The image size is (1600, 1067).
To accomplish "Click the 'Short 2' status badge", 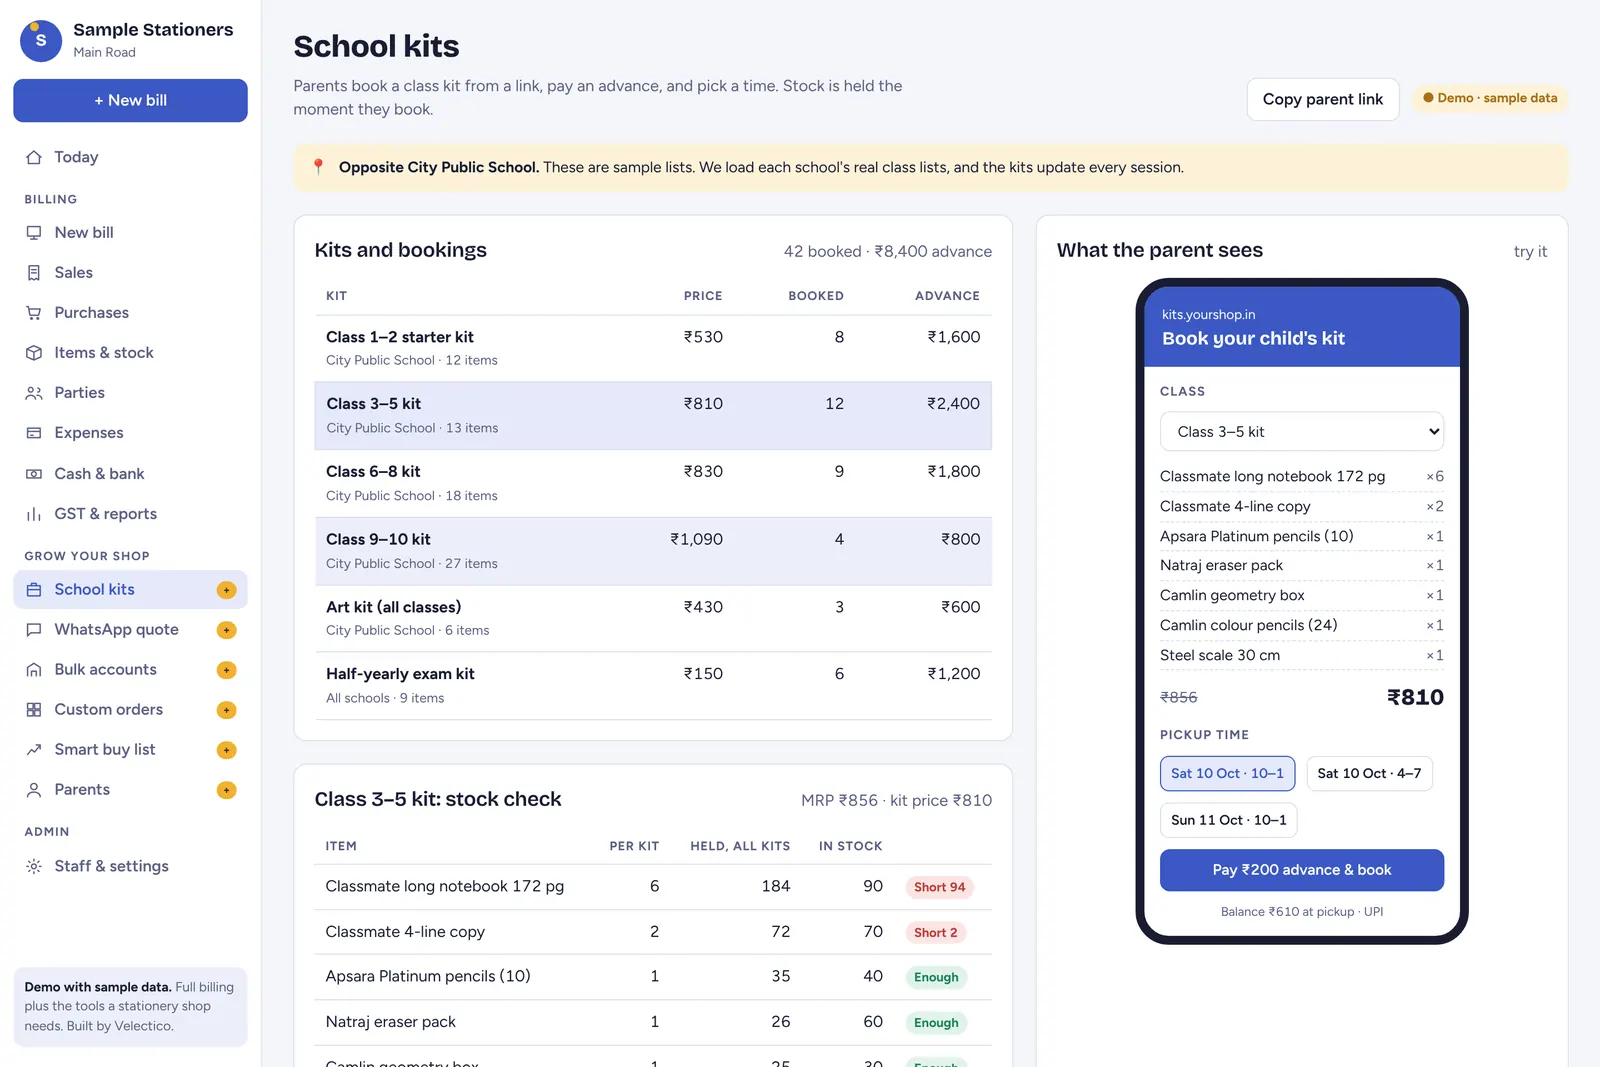I will [x=935, y=933].
